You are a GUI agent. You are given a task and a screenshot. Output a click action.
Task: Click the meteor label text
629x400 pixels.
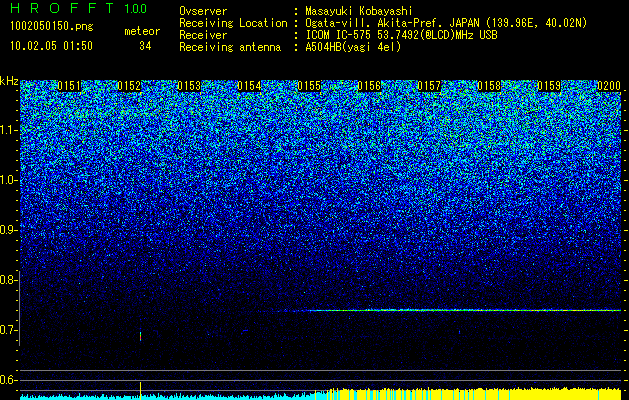pos(142,31)
